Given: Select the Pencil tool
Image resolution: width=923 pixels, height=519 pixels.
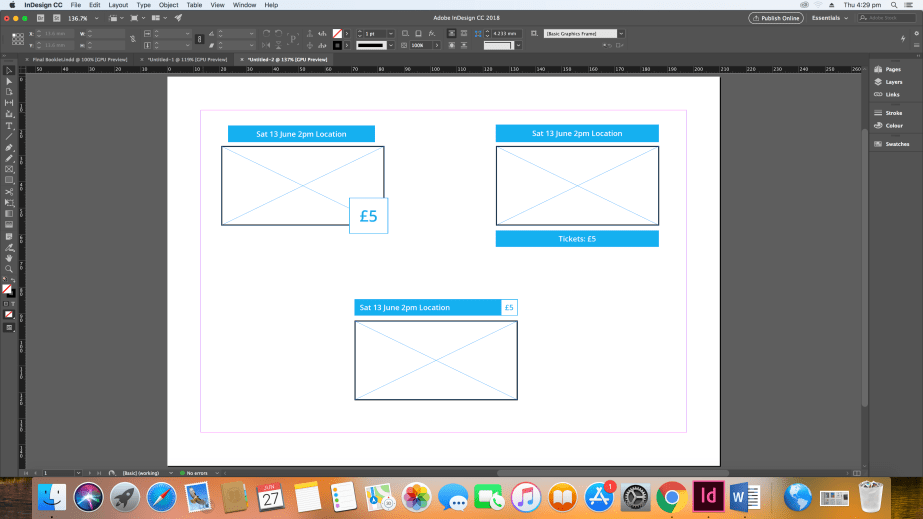Looking at the screenshot, I should click(x=9, y=158).
